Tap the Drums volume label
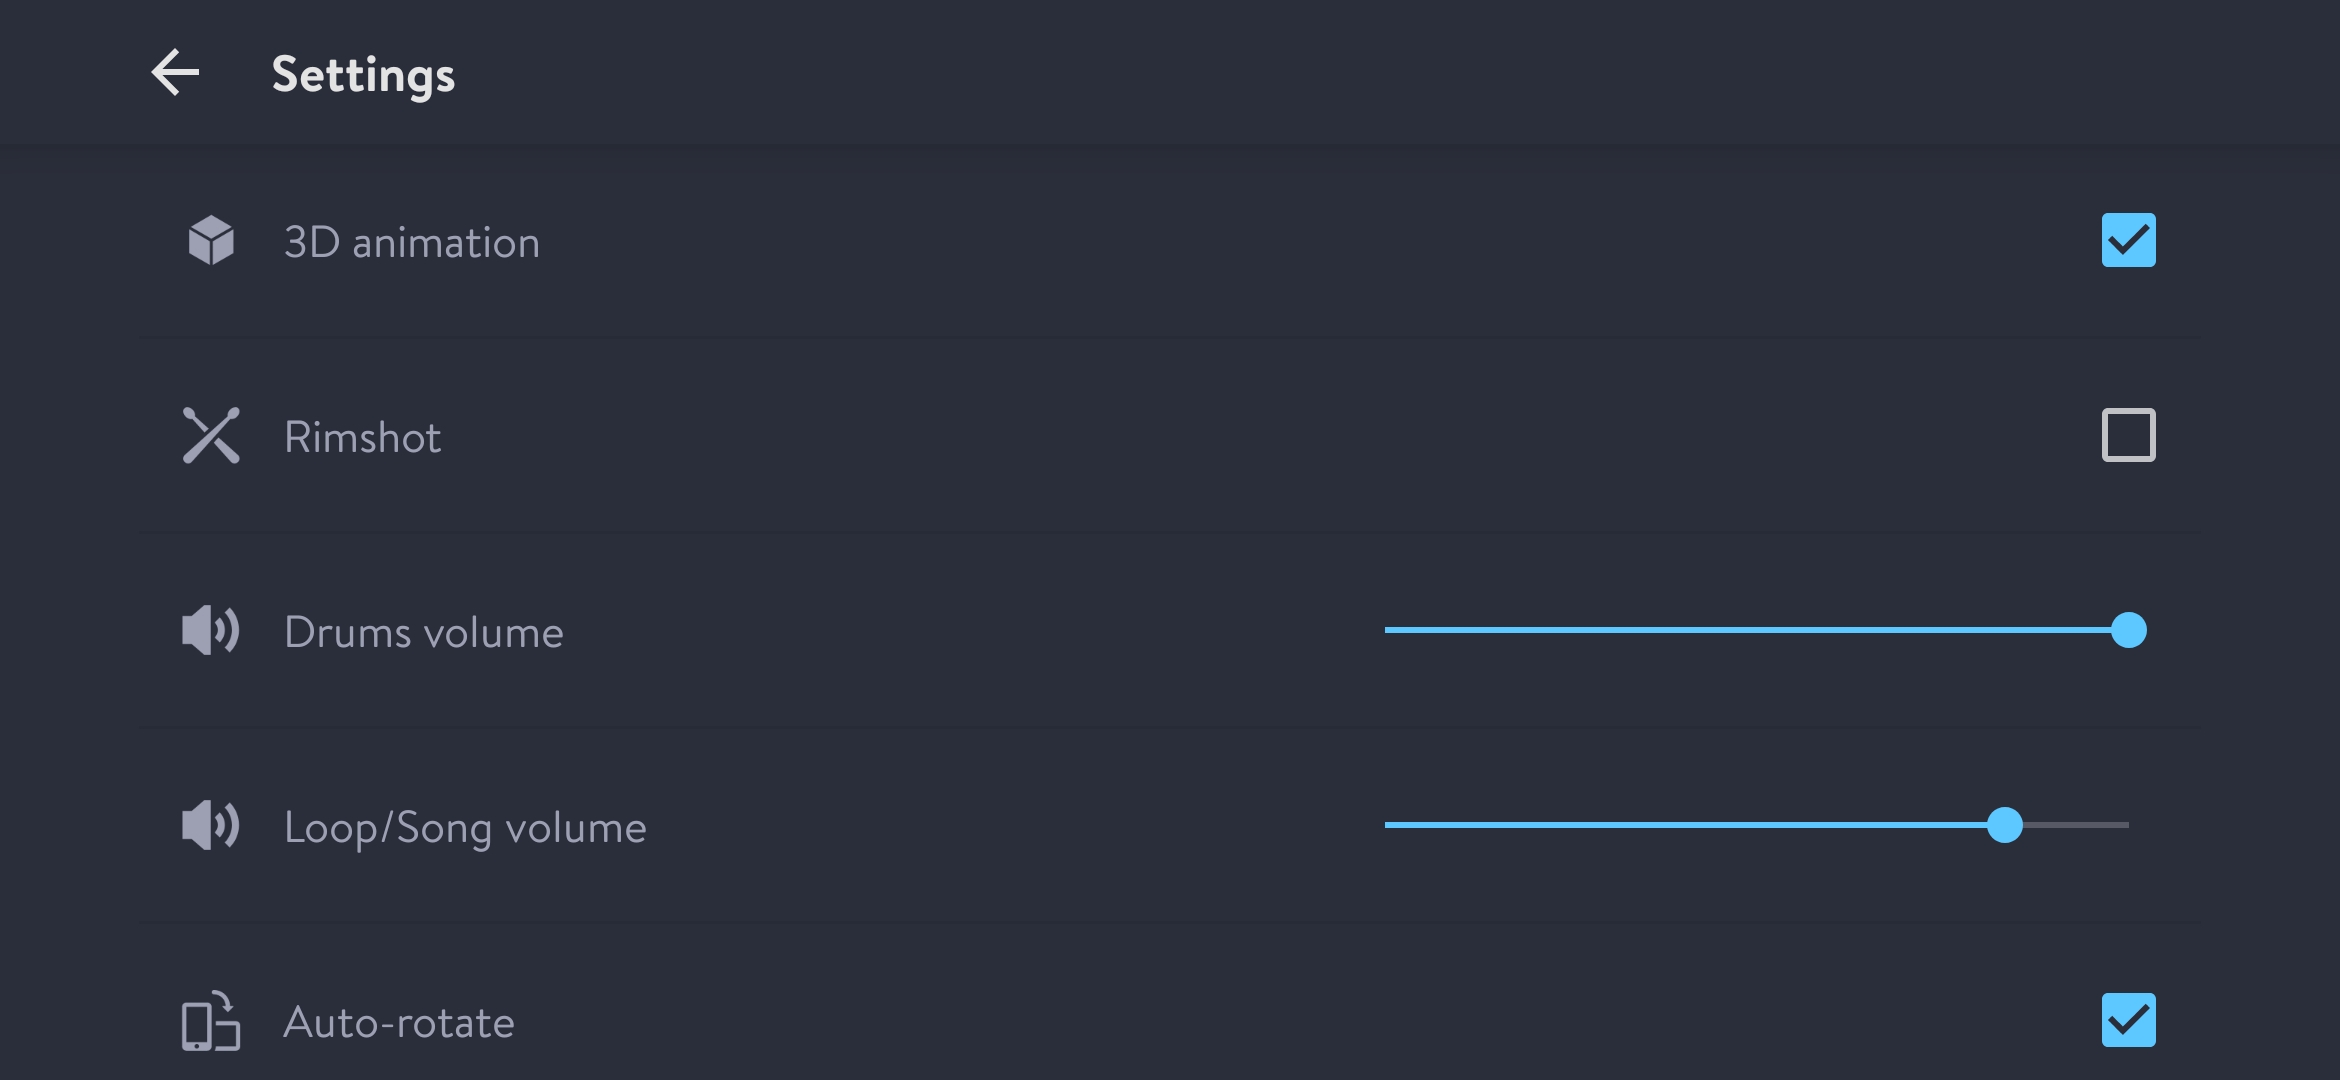The width and height of the screenshot is (2340, 1080). pyautogui.click(x=423, y=632)
